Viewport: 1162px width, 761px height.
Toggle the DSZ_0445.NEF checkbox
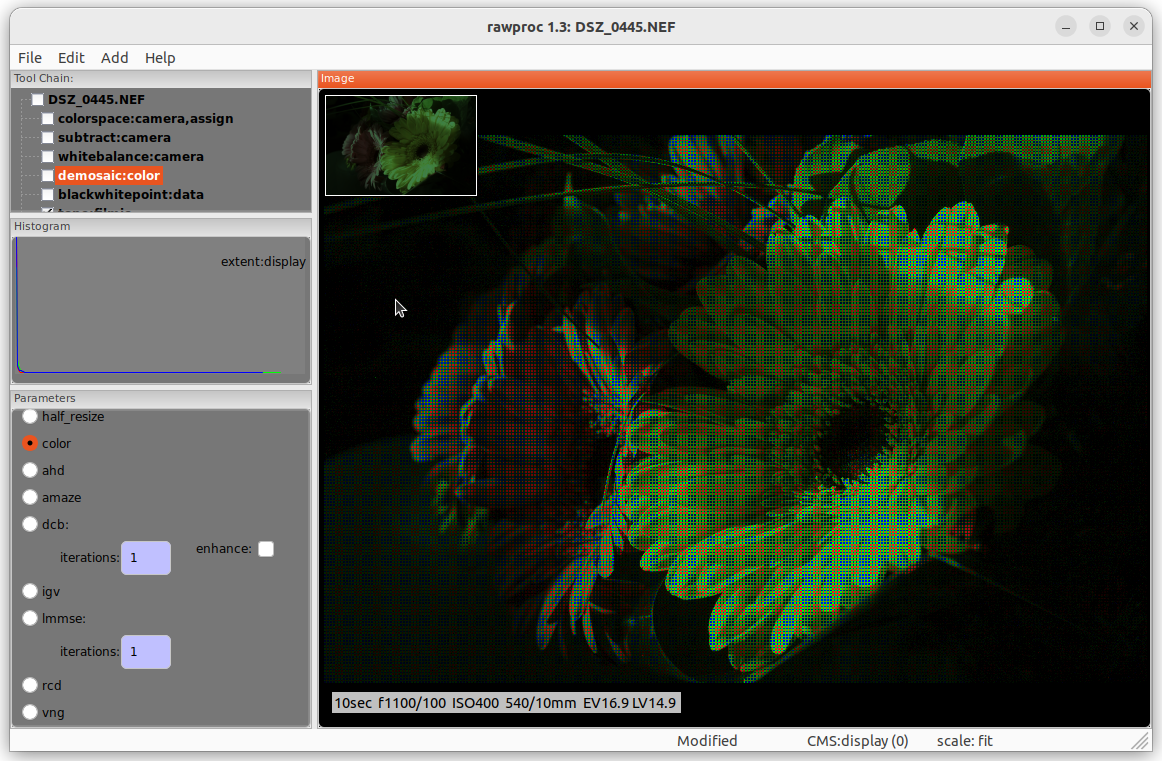(x=38, y=100)
